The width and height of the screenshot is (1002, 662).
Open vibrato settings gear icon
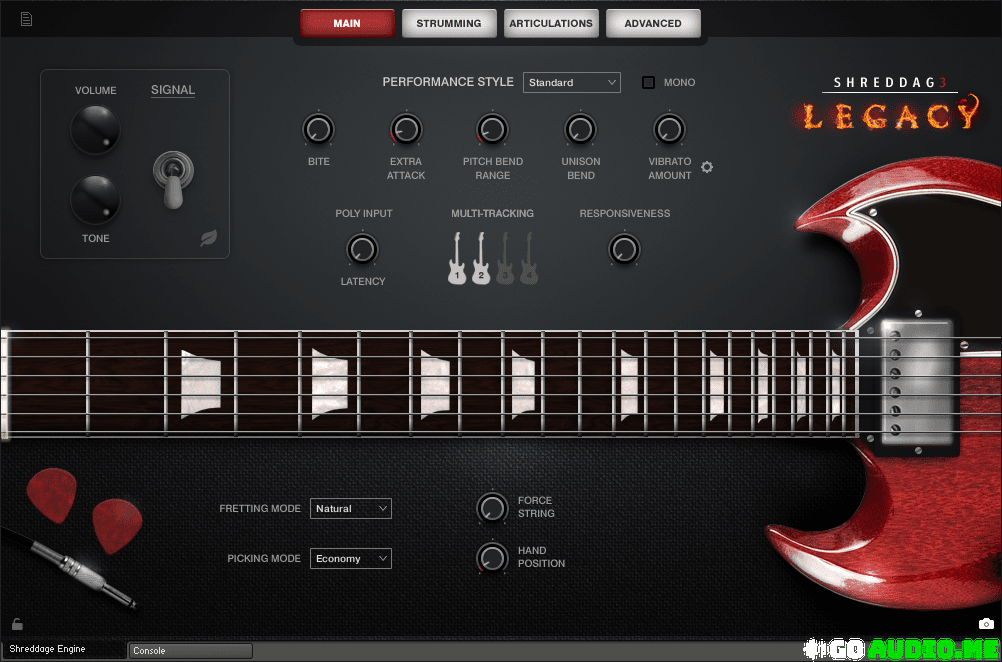click(x=706, y=167)
